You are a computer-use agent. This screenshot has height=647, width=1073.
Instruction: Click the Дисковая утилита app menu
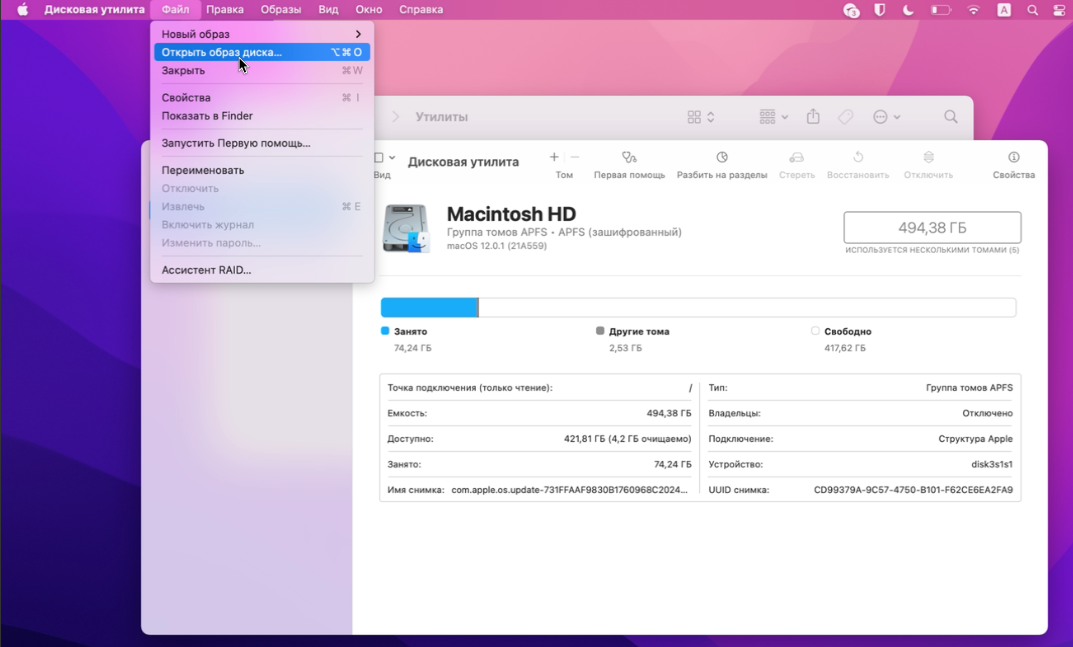click(94, 10)
